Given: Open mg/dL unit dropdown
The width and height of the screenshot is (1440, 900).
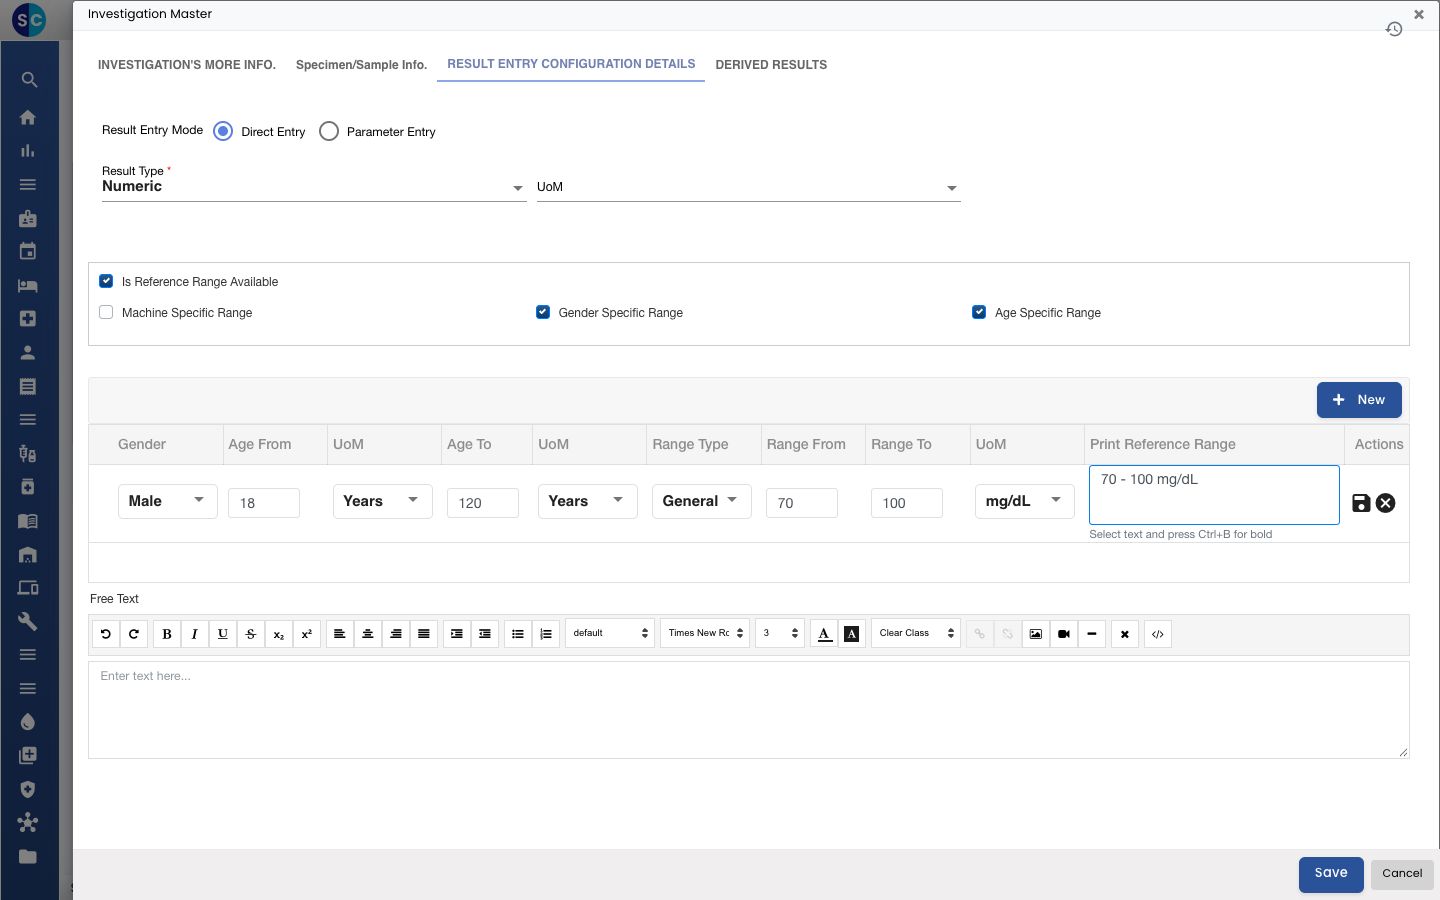Looking at the screenshot, I should (1025, 501).
